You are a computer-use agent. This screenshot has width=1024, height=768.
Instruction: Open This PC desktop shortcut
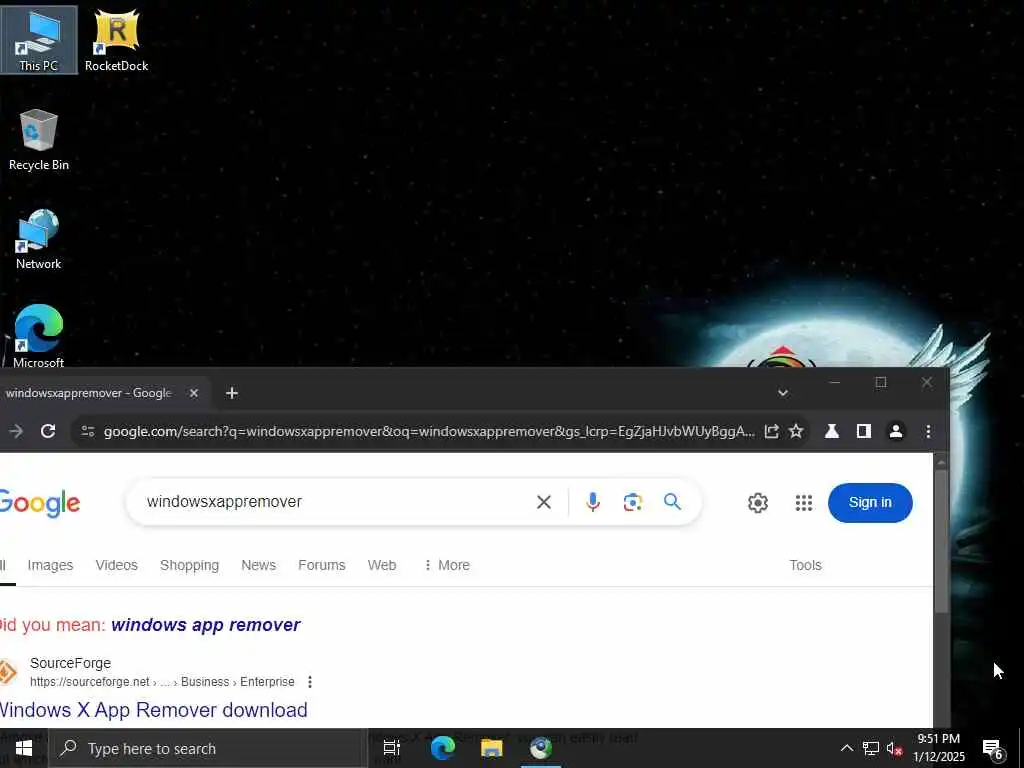coord(39,40)
